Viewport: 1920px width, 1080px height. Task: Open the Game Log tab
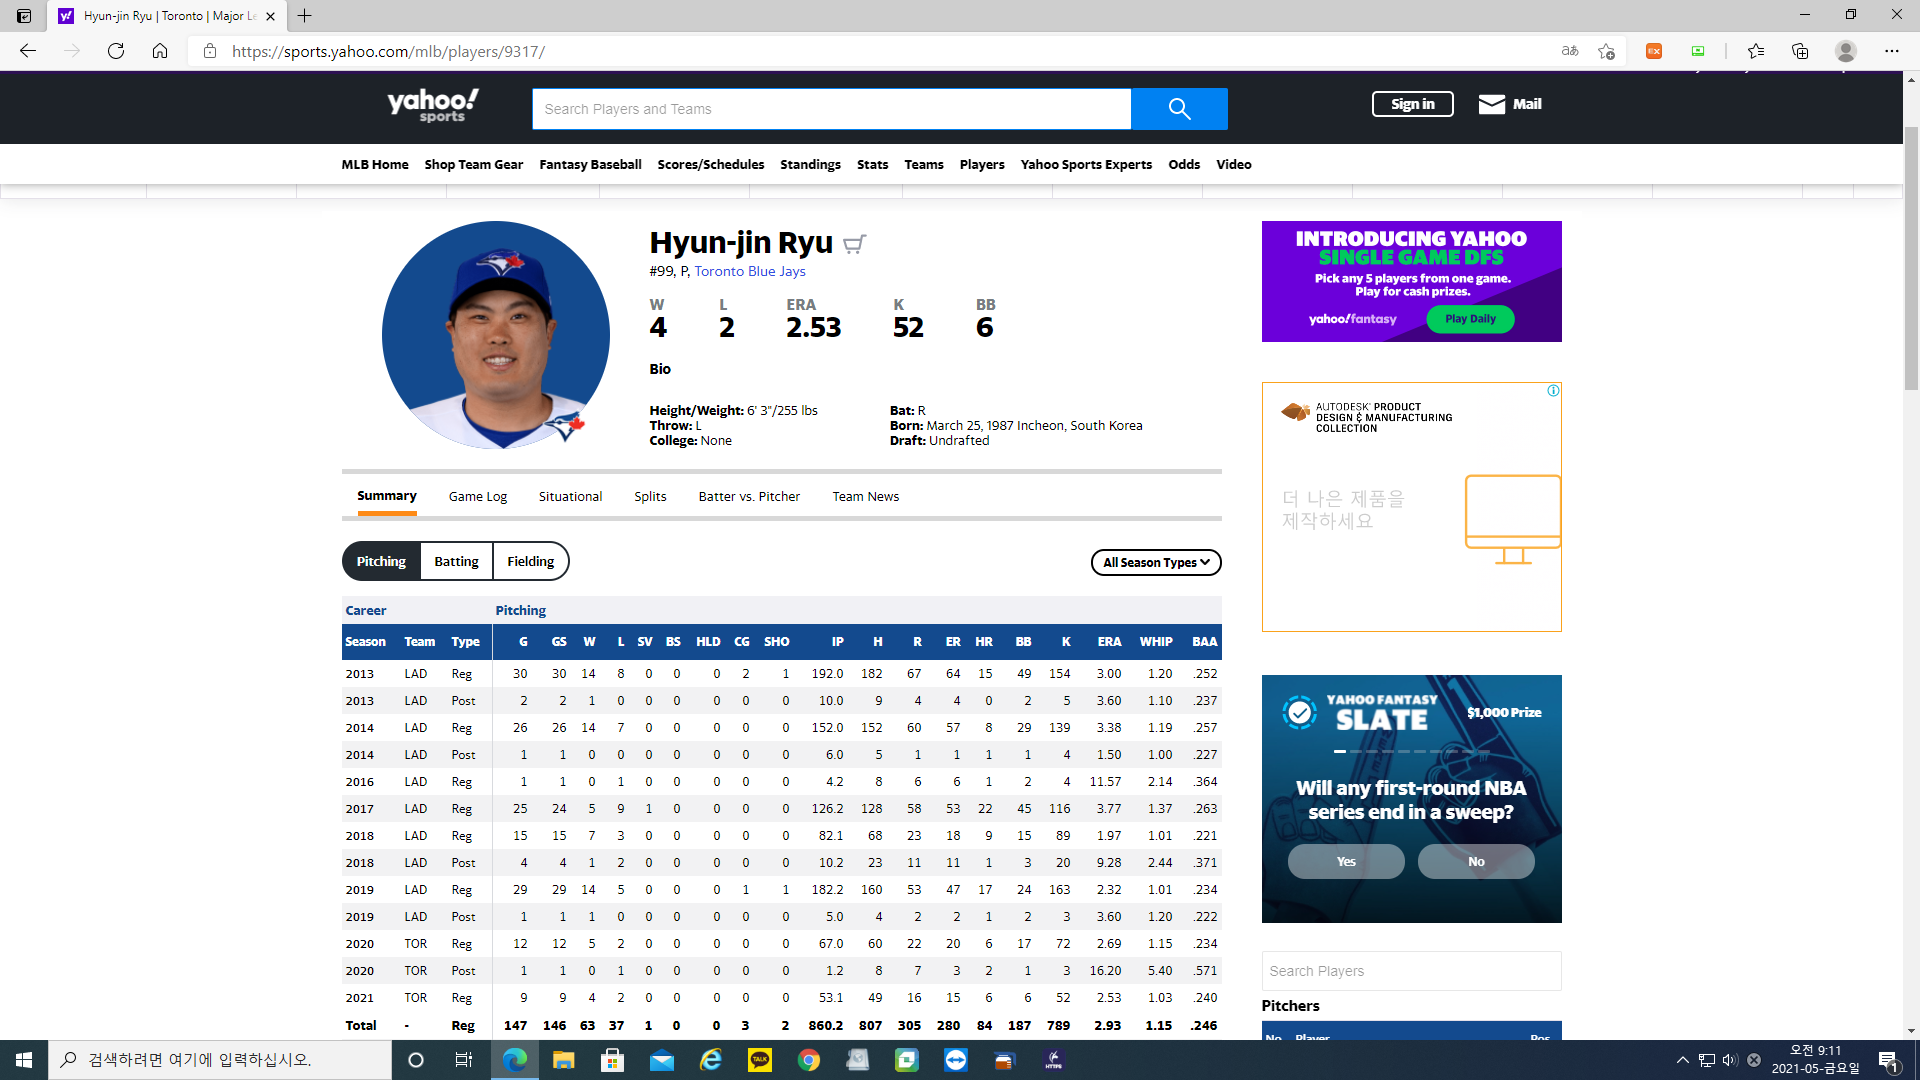point(478,496)
